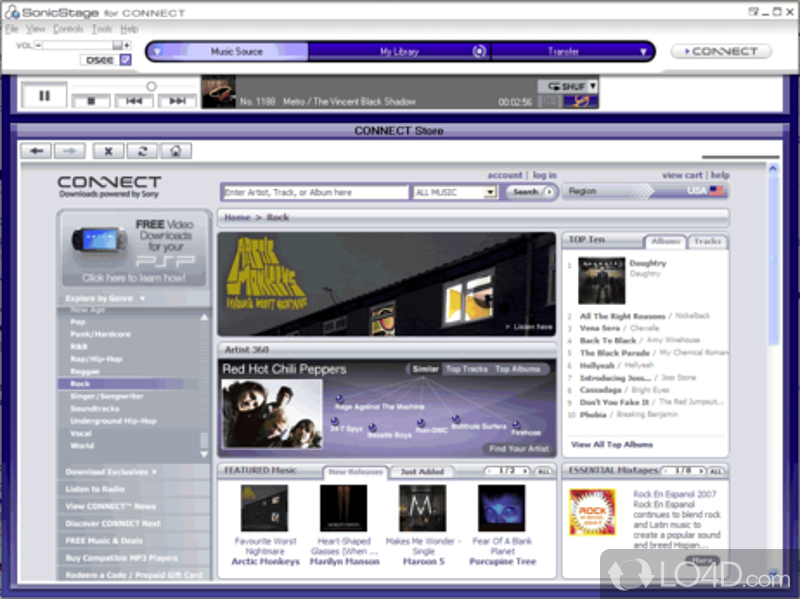Open the View menu

(x=35, y=29)
